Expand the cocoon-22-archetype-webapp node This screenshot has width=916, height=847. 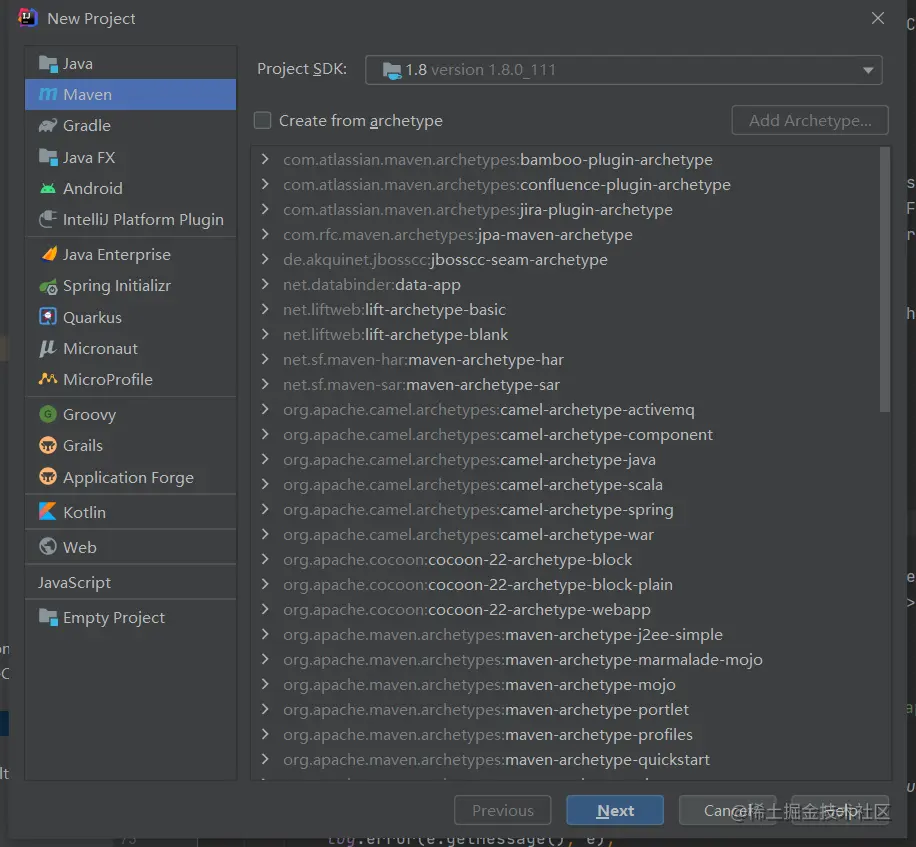(265, 609)
